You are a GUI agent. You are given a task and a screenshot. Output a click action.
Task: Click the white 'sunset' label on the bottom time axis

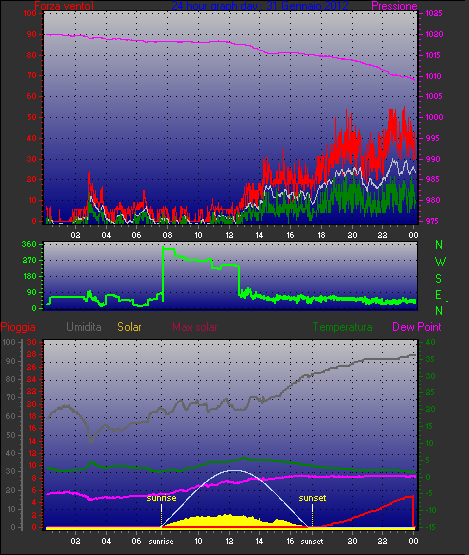pos(311,541)
